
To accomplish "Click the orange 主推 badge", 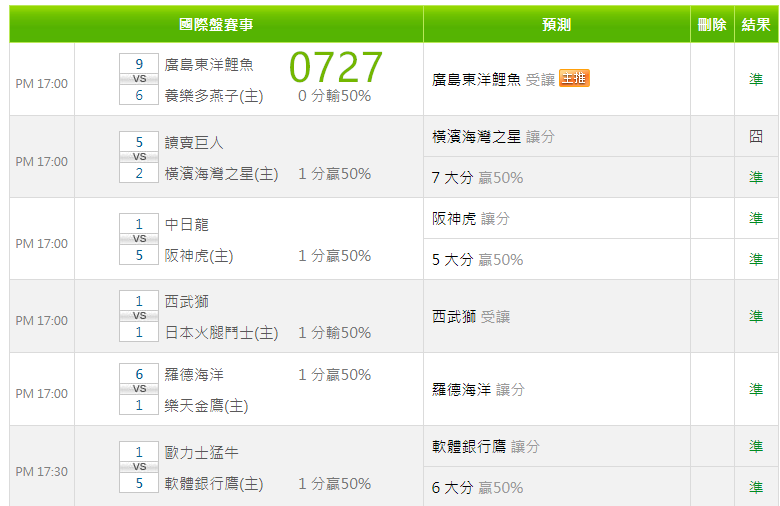I will click(574, 78).
